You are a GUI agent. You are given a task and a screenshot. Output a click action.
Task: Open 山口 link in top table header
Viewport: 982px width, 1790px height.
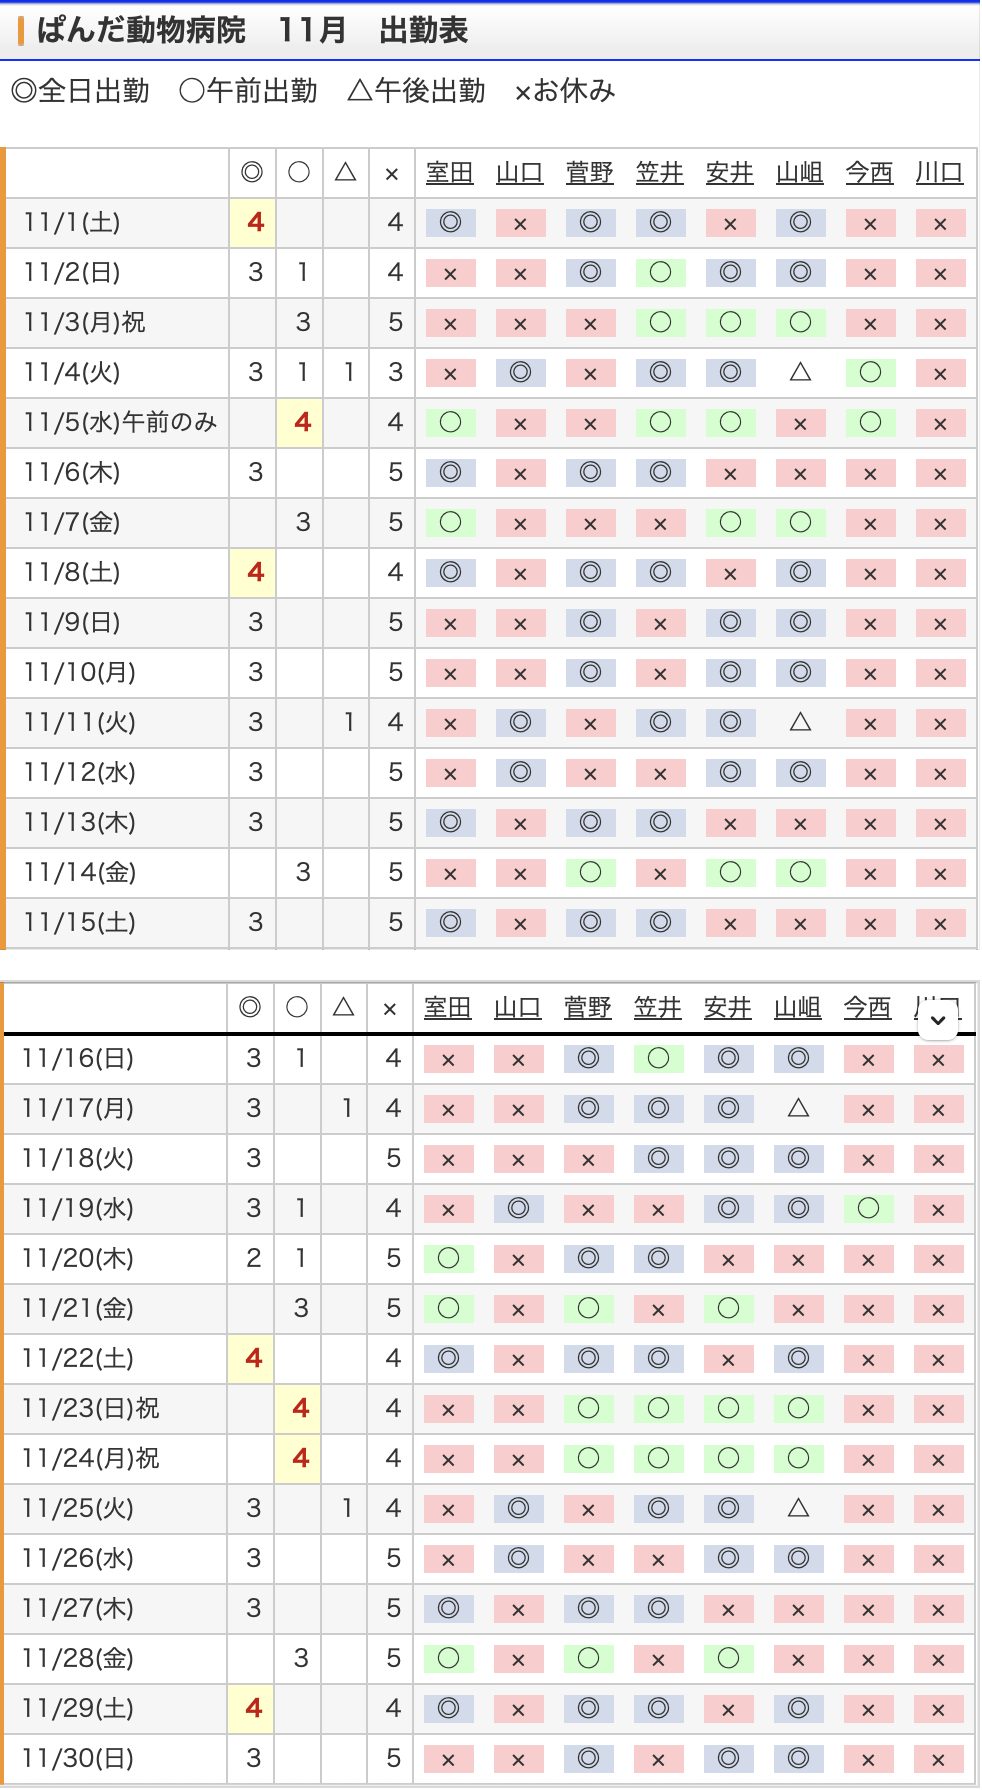pos(519,173)
